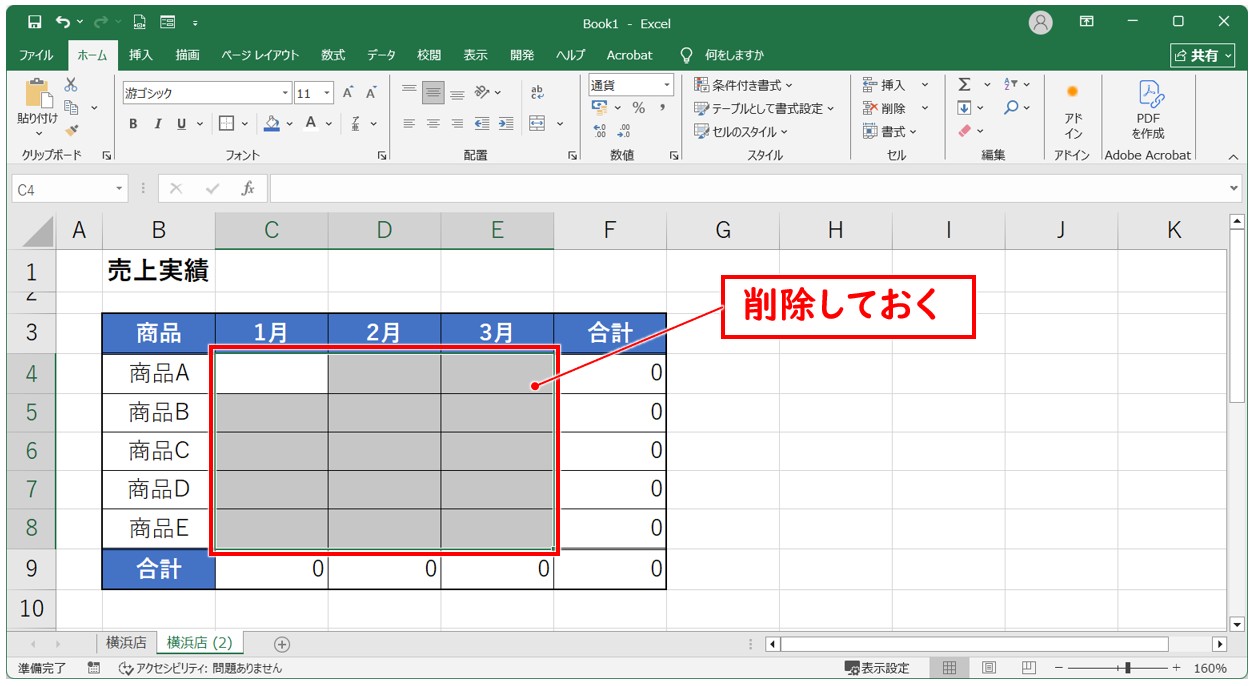Click the fill color paint bucket swatch
Image resolution: width=1255 pixels, height=686 pixels.
[x=271, y=124]
